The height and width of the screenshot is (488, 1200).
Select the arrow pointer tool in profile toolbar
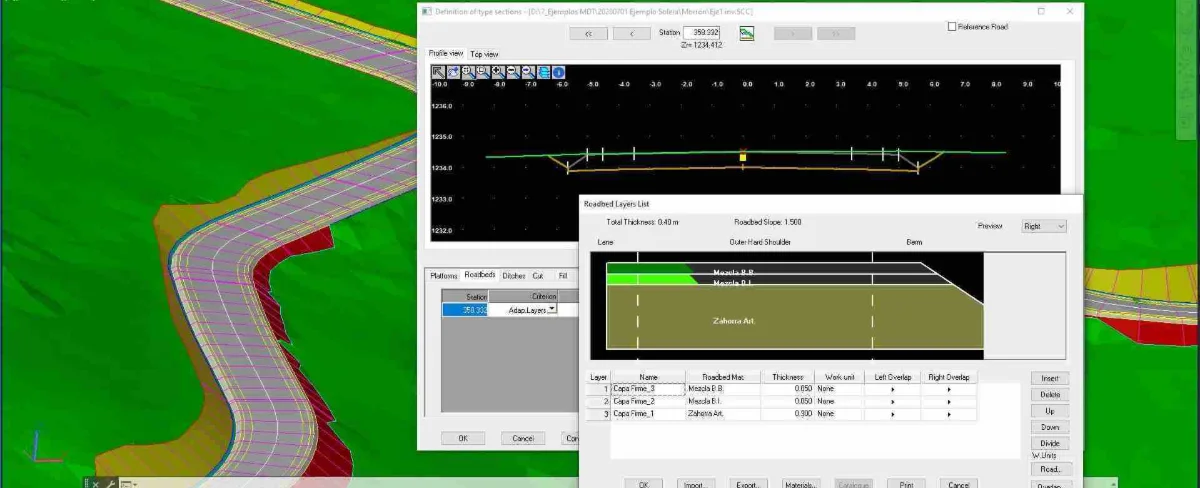[438, 72]
